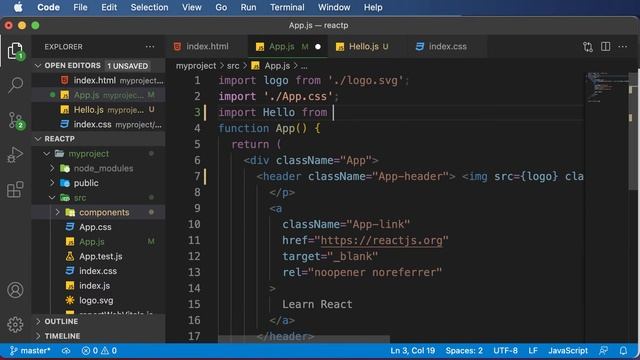This screenshot has width=640, height=360.
Task: Open App.css in file tree
Action: point(95,227)
